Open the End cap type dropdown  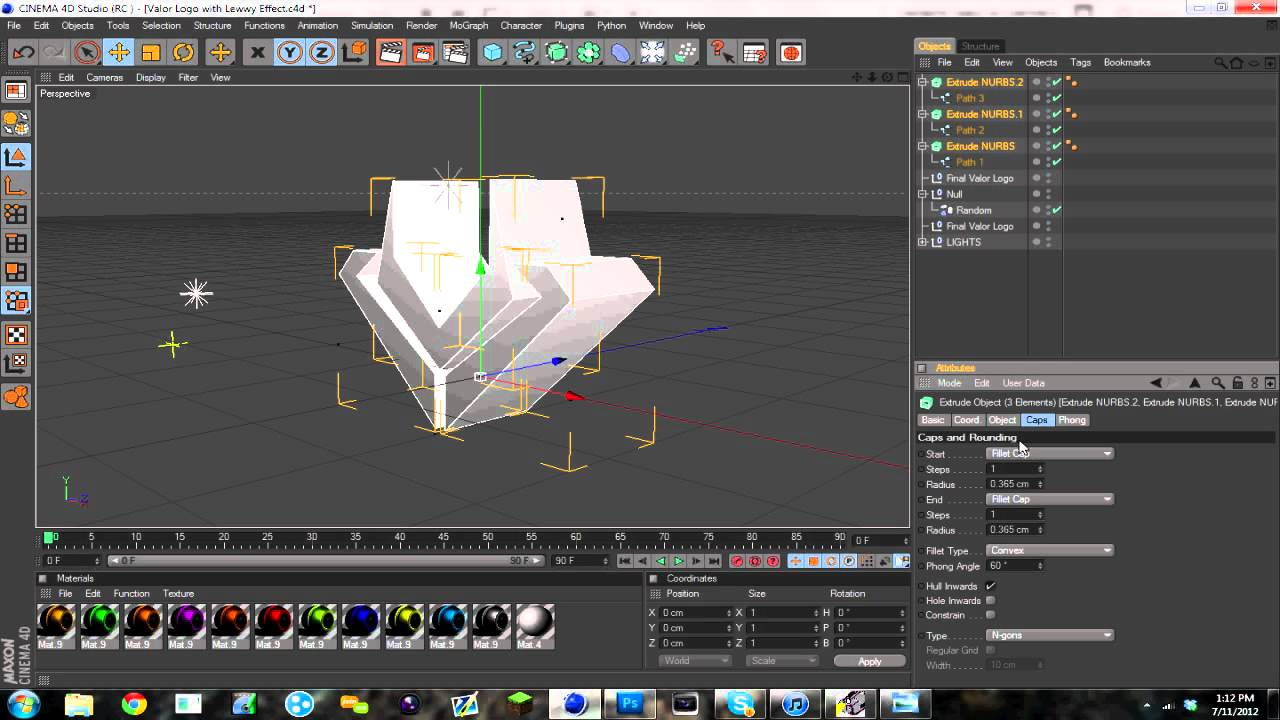tap(1050, 499)
